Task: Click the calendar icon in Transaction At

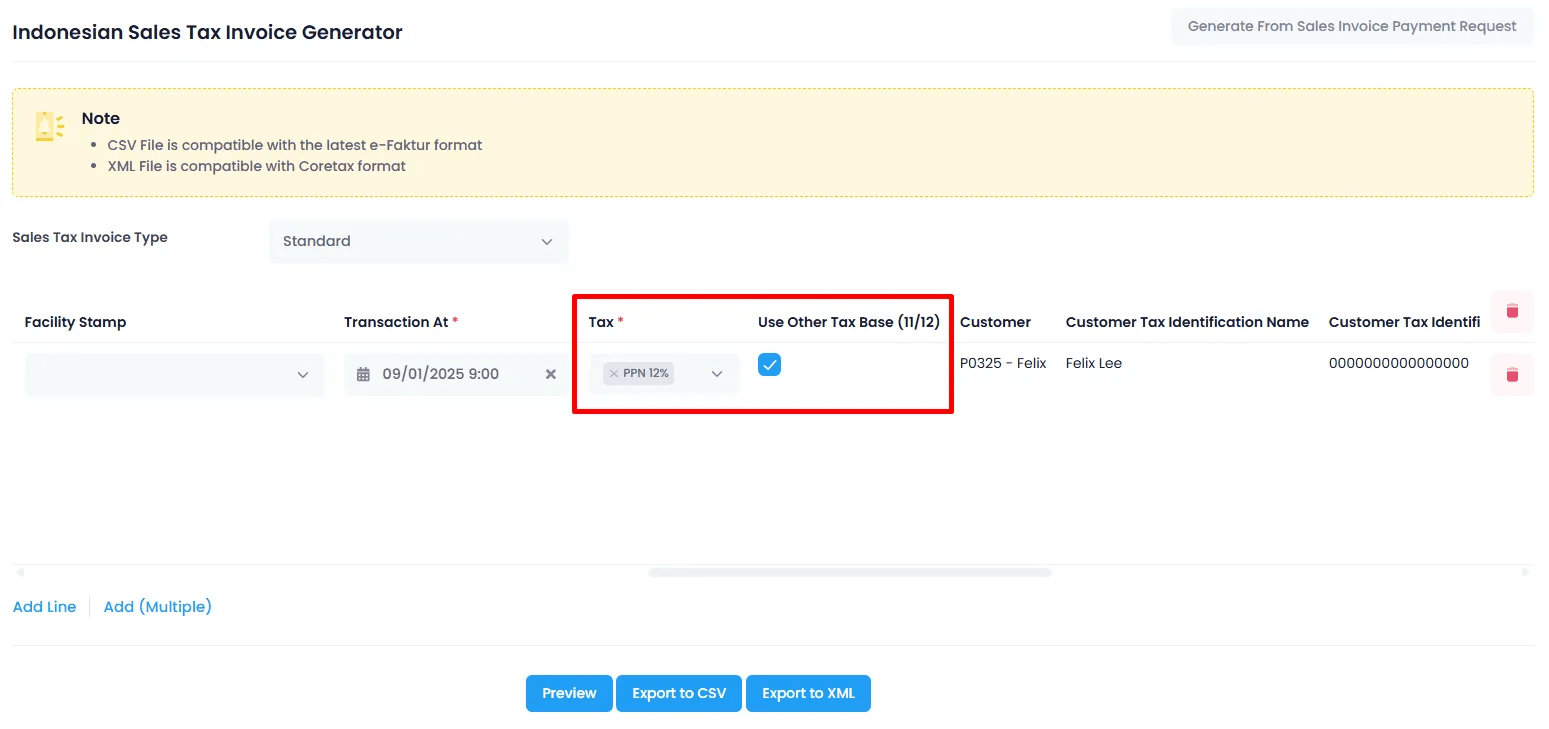Action: 363,375
